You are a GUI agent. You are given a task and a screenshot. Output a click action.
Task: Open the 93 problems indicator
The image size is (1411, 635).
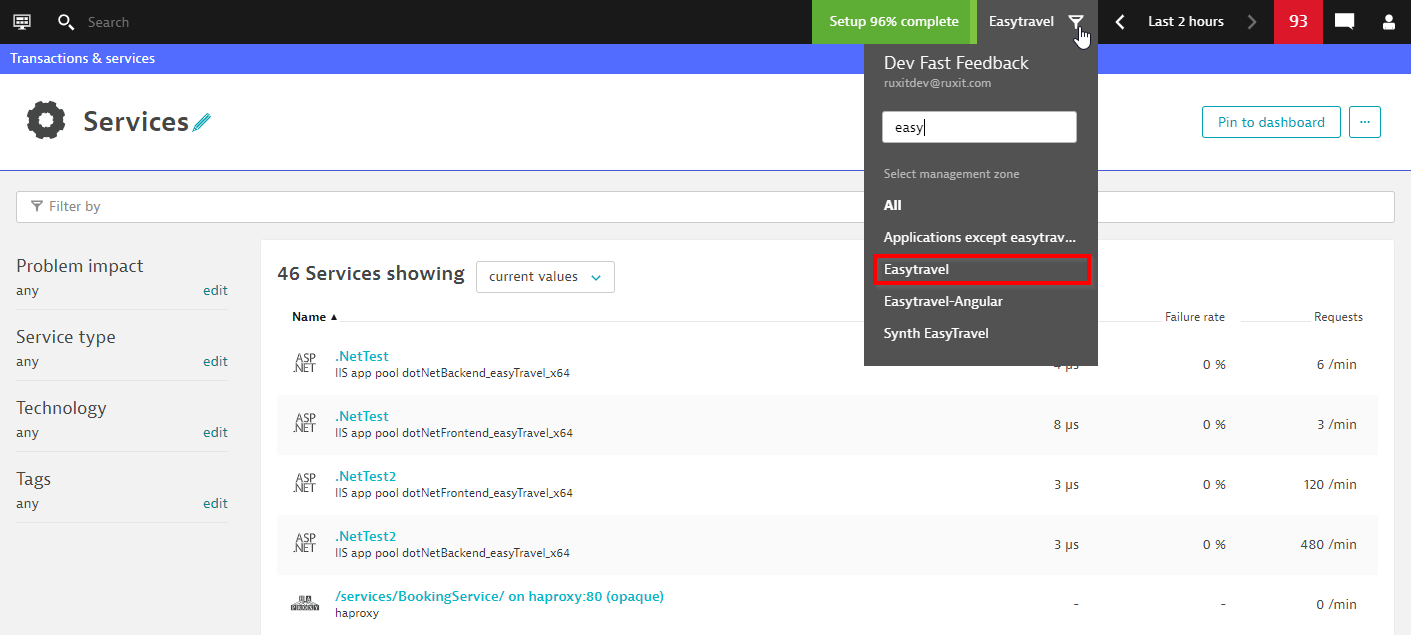tap(1298, 22)
